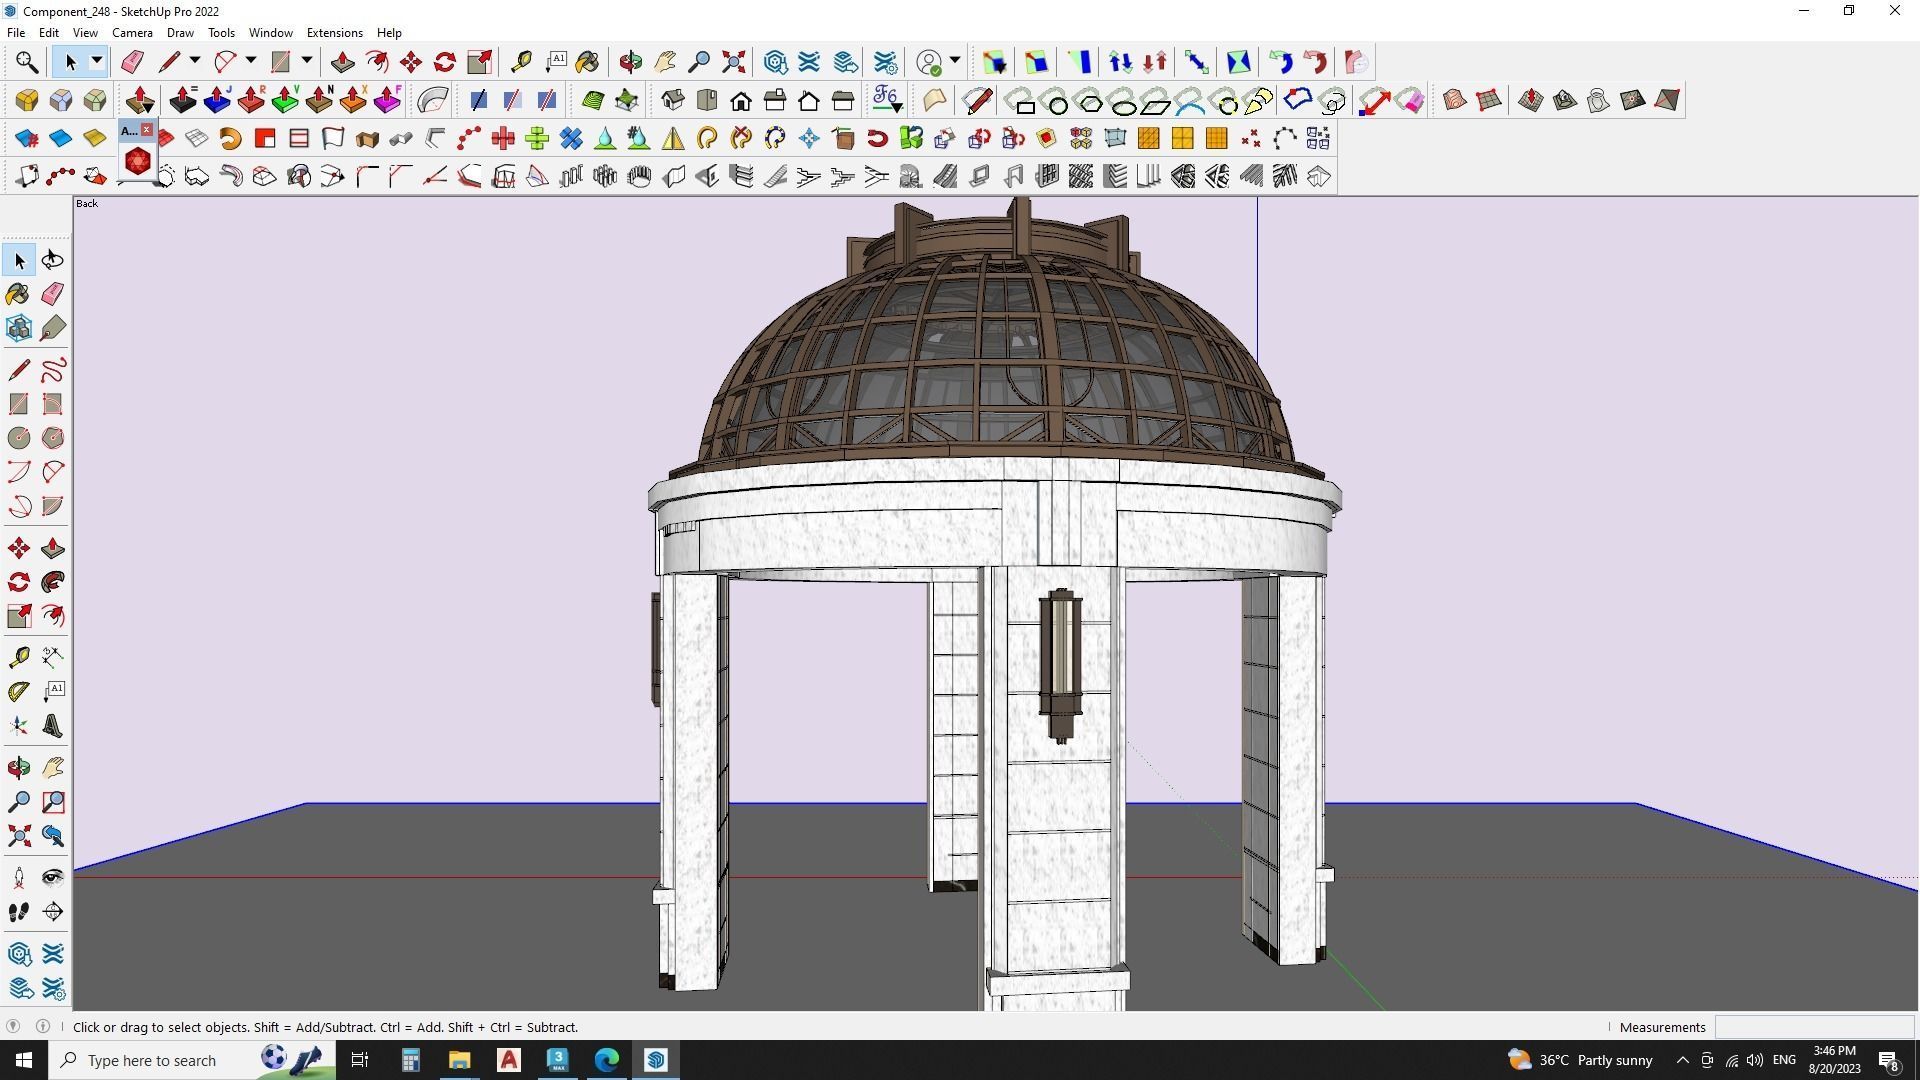Click the Scale tool in the top toolbar
Viewport: 1920px width, 1080px height.
coord(479,62)
